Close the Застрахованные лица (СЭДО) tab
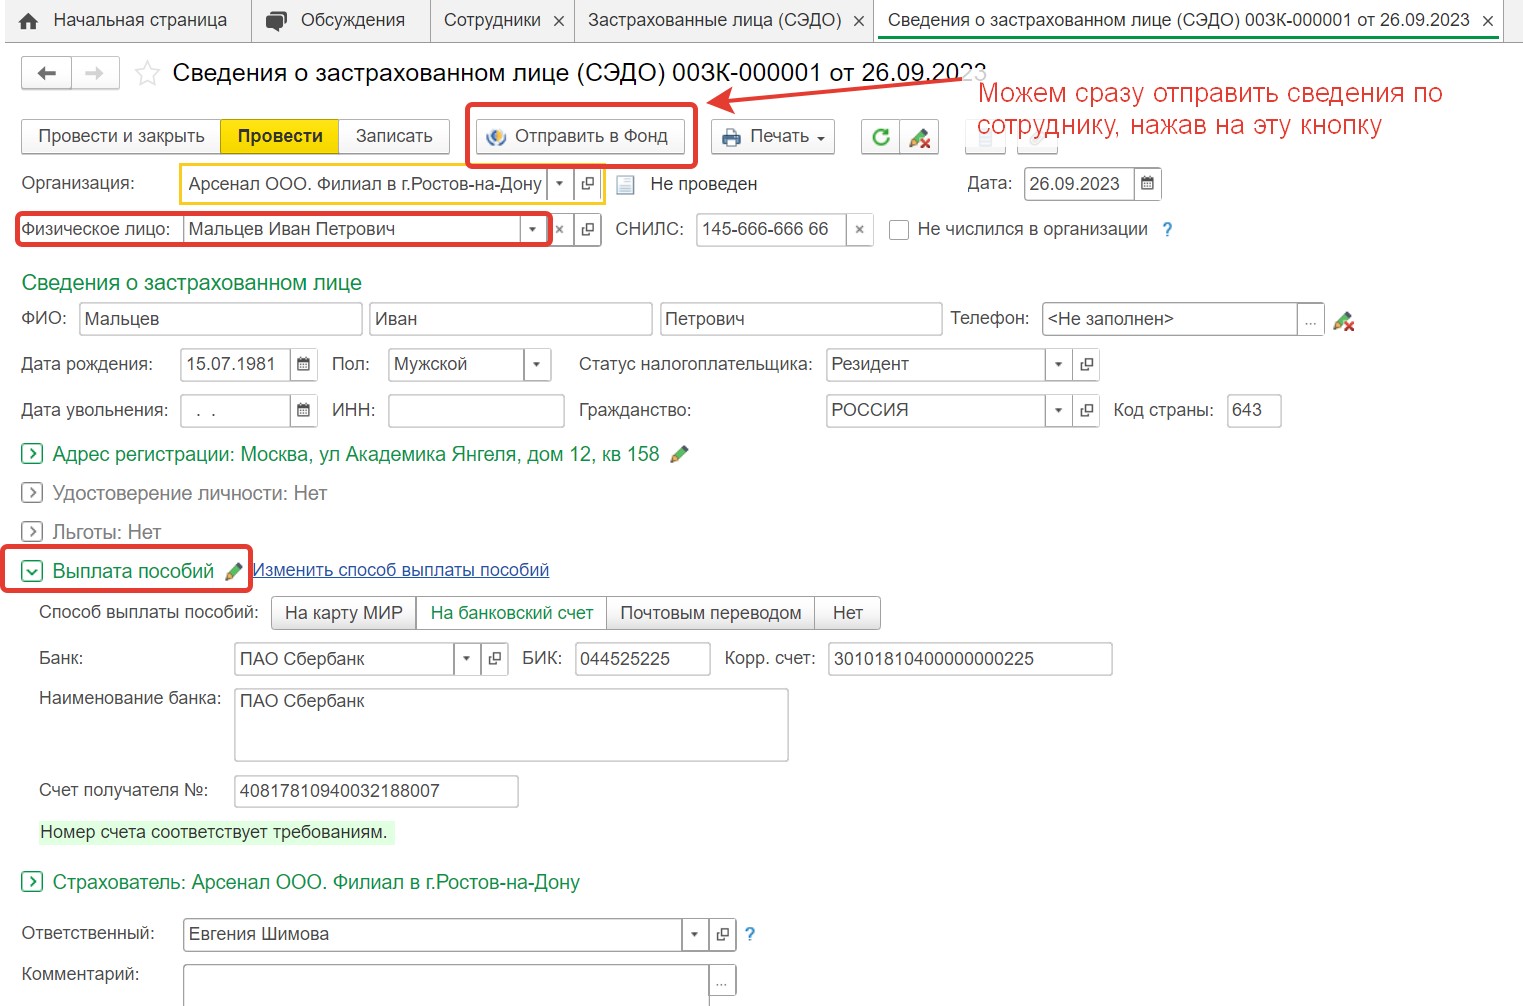The height and width of the screenshot is (1006, 1523). coord(859,21)
